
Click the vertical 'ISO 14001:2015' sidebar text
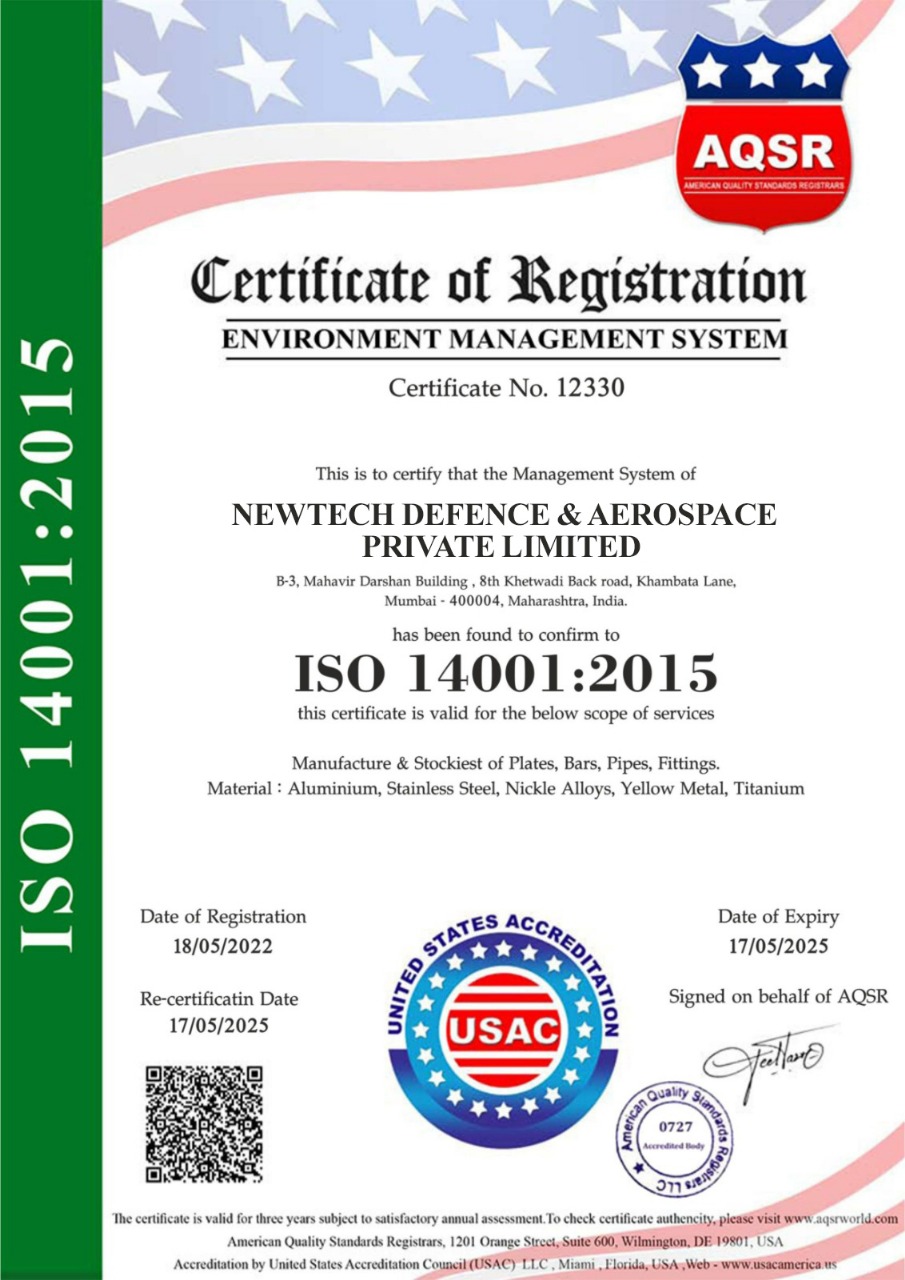tap(48, 645)
